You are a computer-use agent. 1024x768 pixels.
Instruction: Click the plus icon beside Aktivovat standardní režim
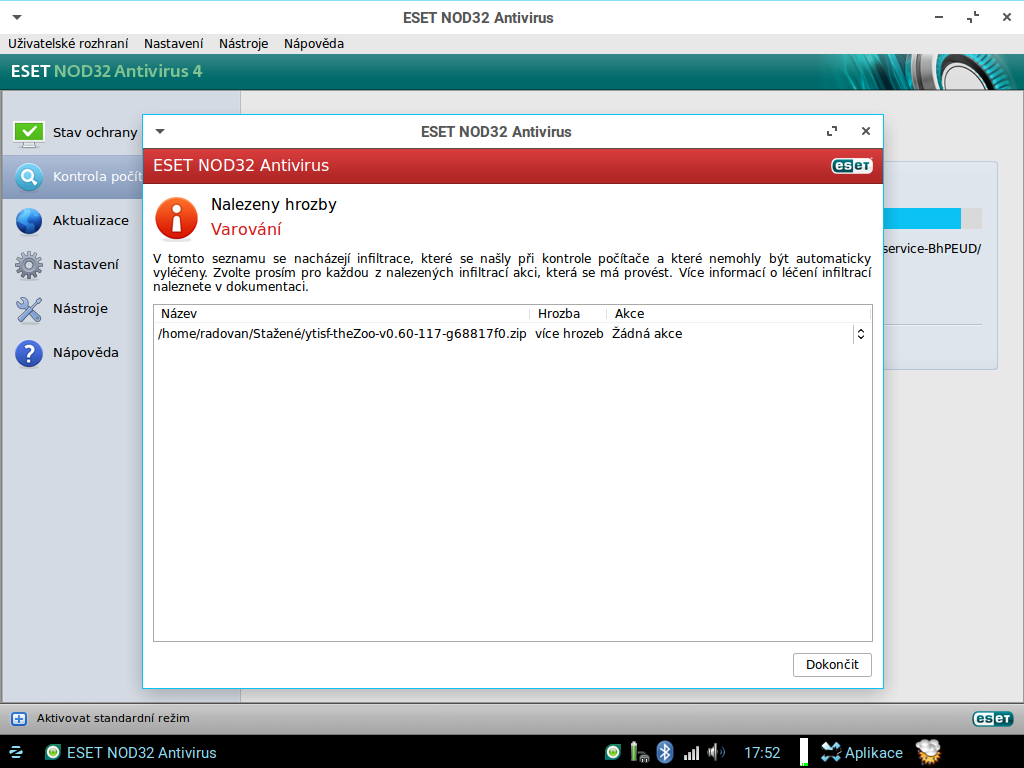click(19, 719)
